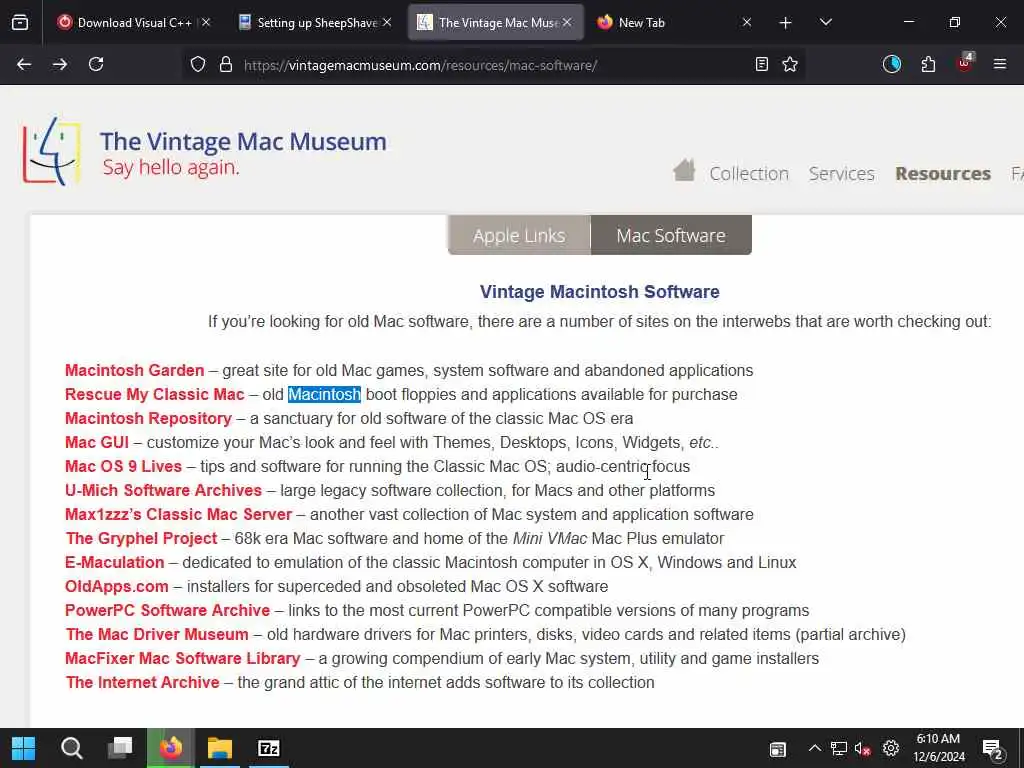Show hidden system tray icons
The image size is (1024, 768).
(x=814, y=748)
